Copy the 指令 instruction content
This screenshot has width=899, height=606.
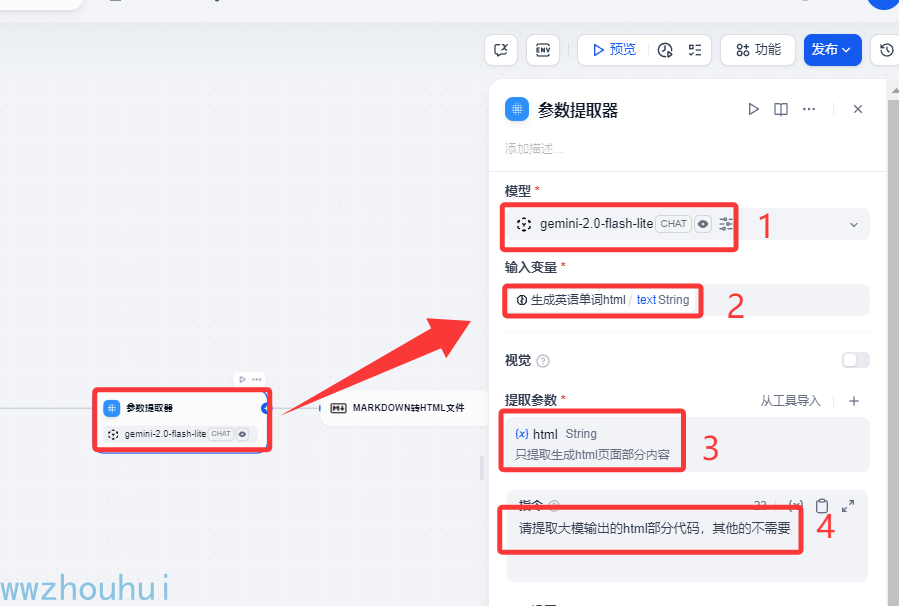[822, 506]
